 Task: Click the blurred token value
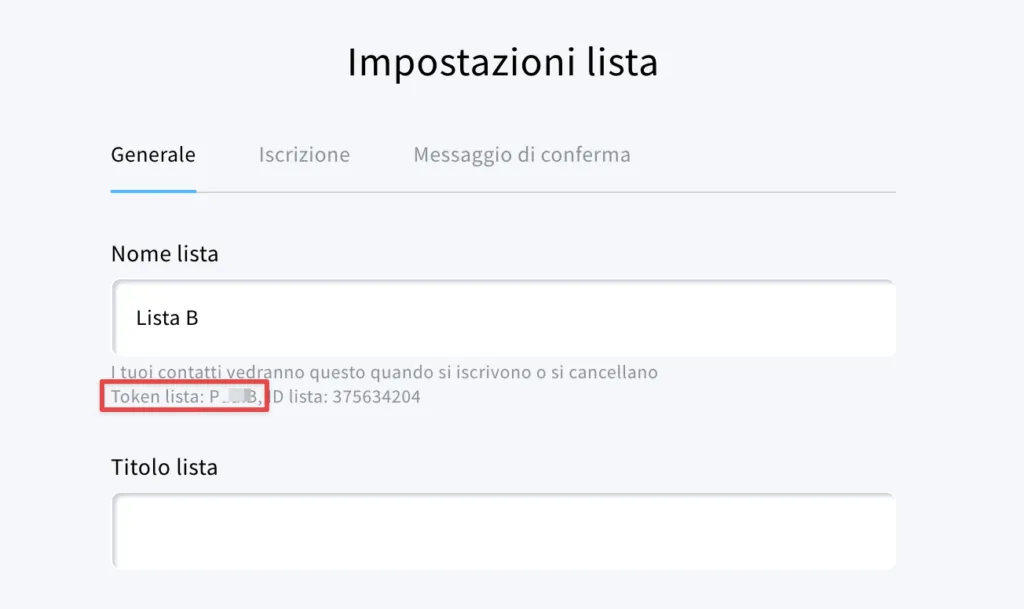coord(234,396)
